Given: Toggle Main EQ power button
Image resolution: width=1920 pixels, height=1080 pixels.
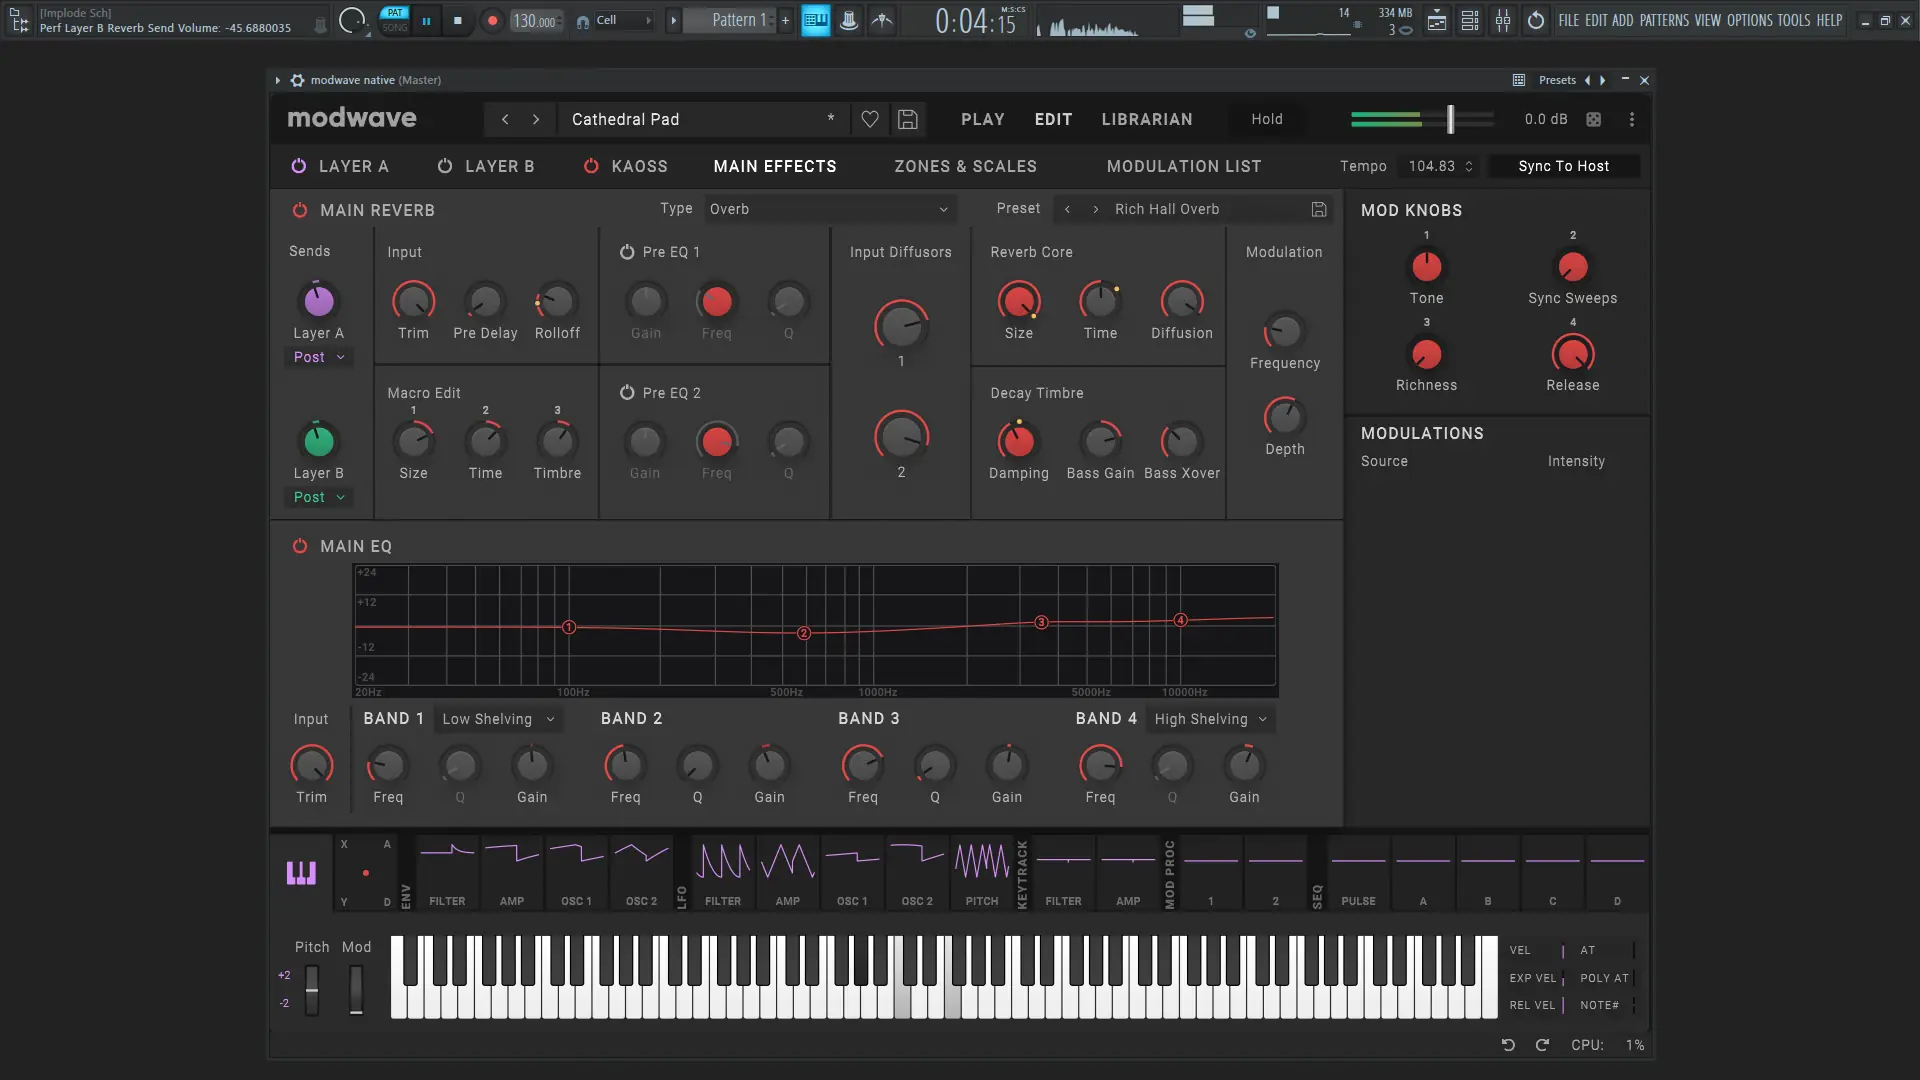Looking at the screenshot, I should pos(299,546).
